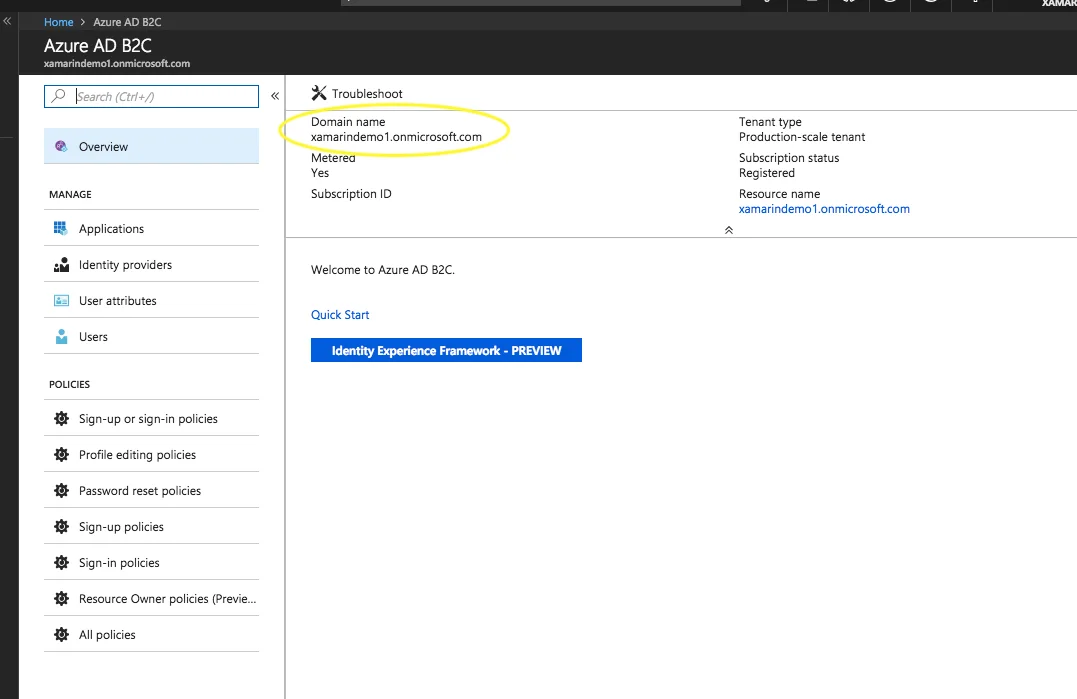This screenshot has width=1077, height=699.
Task: Click the Overview globe icon
Action: point(61,146)
